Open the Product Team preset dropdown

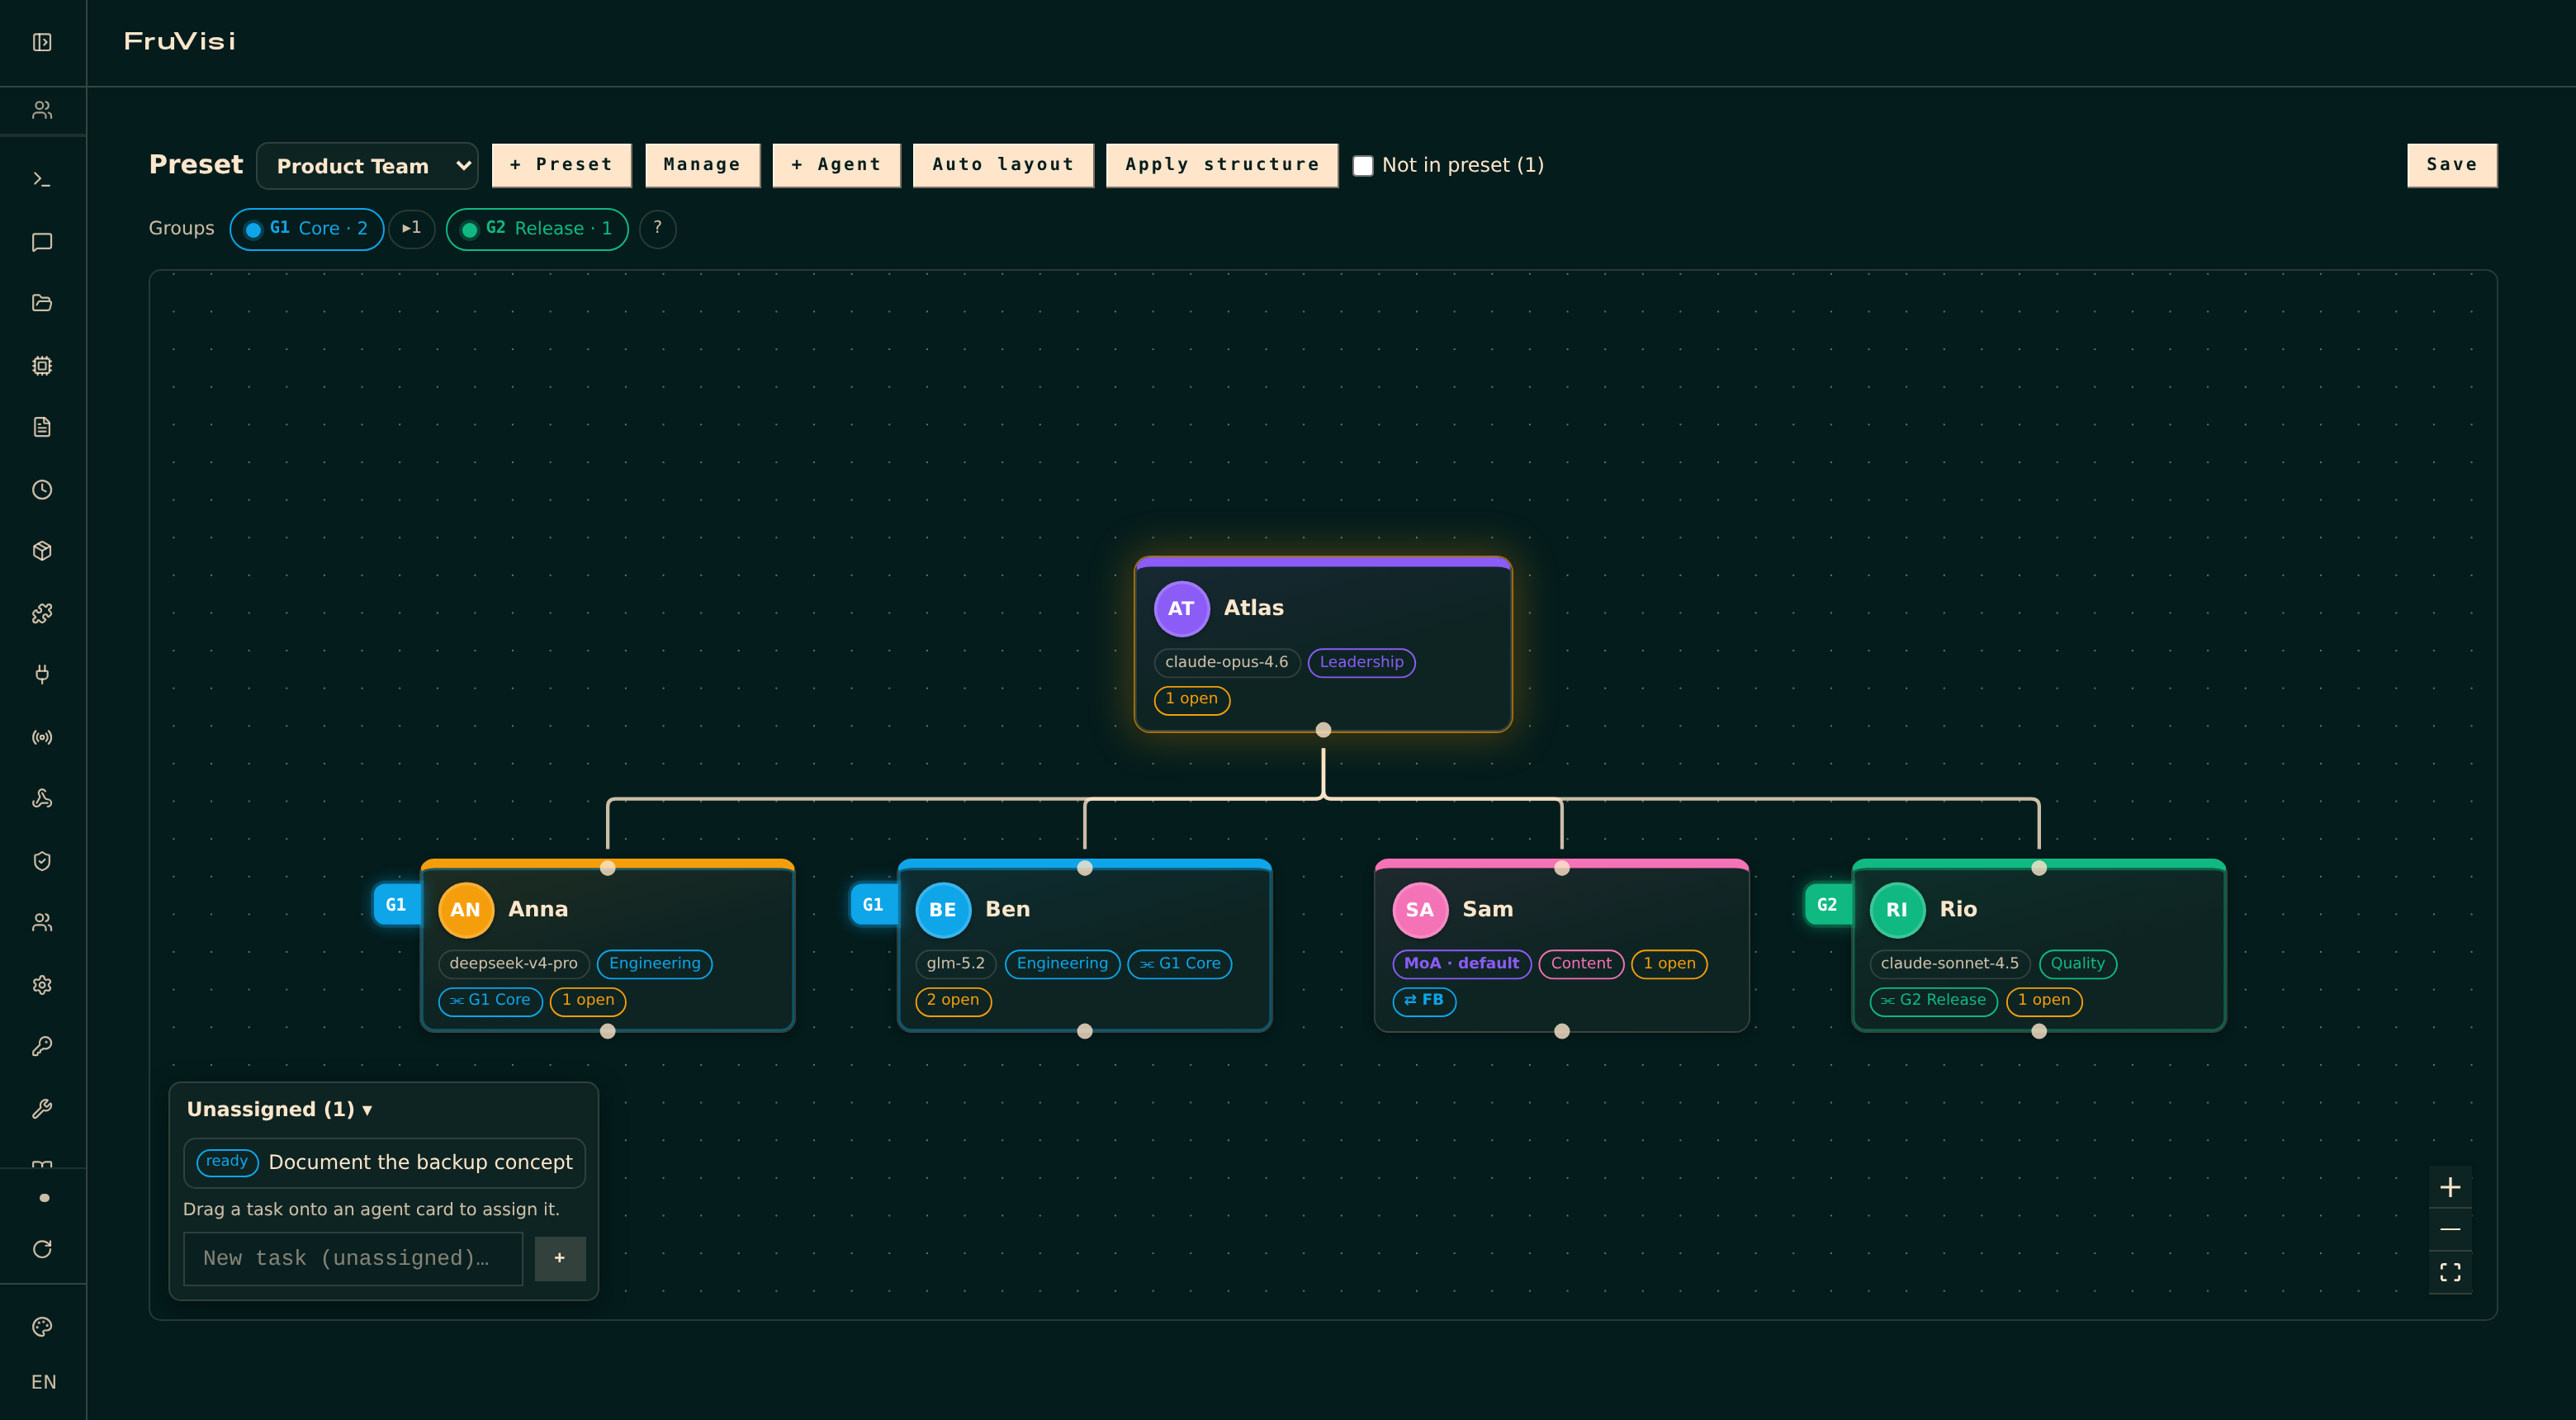click(x=367, y=166)
